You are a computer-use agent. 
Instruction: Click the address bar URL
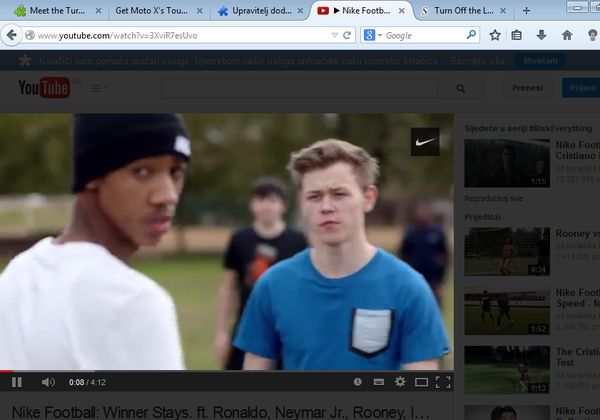117,36
